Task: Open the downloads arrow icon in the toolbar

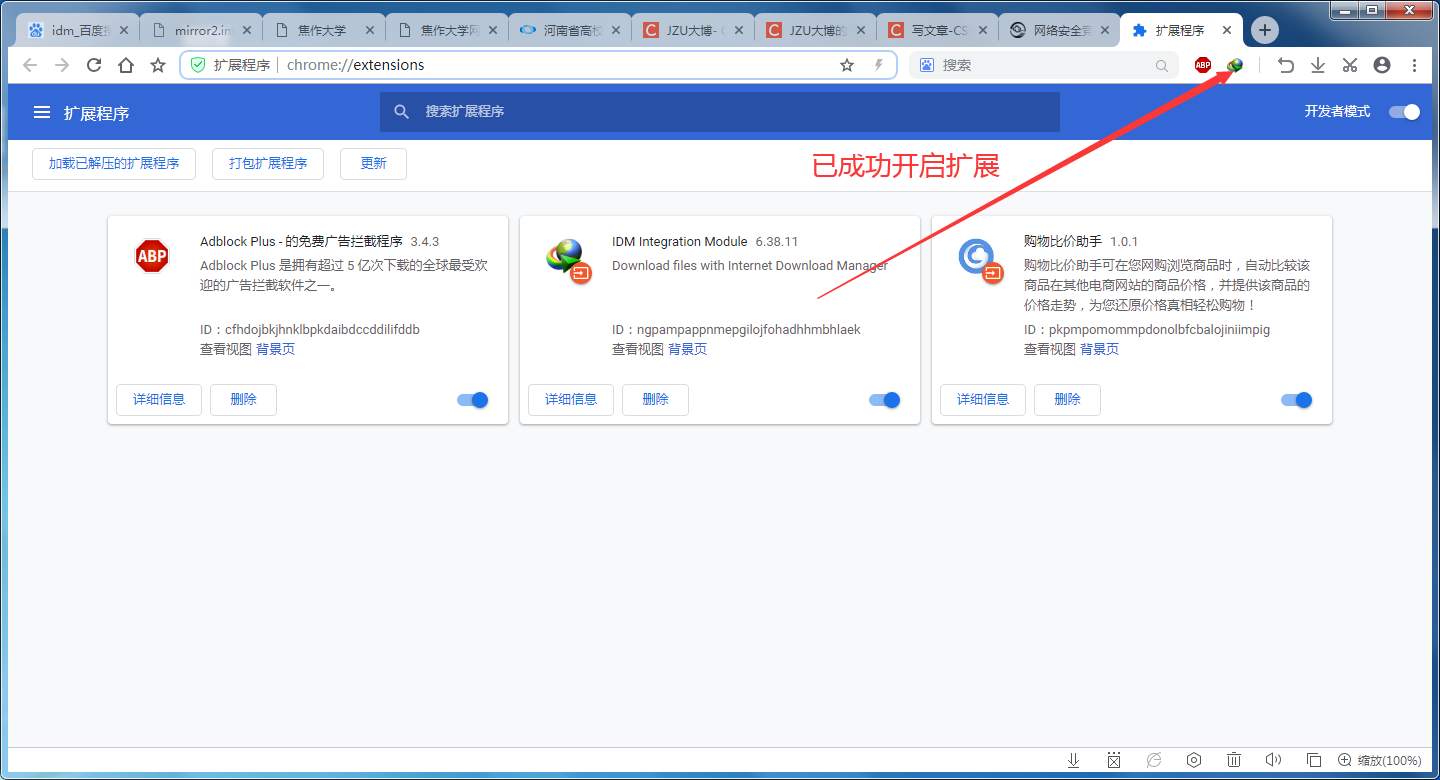Action: point(1318,65)
